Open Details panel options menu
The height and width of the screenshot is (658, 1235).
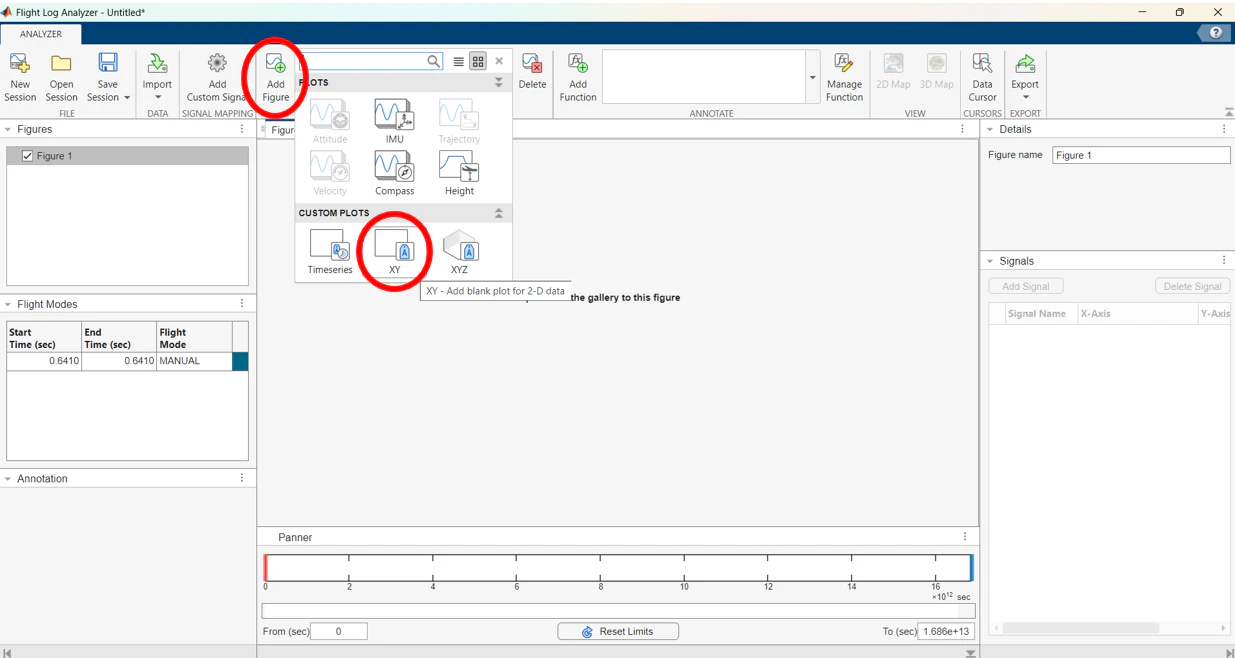pyautogui.click(x=1224, y=129)
